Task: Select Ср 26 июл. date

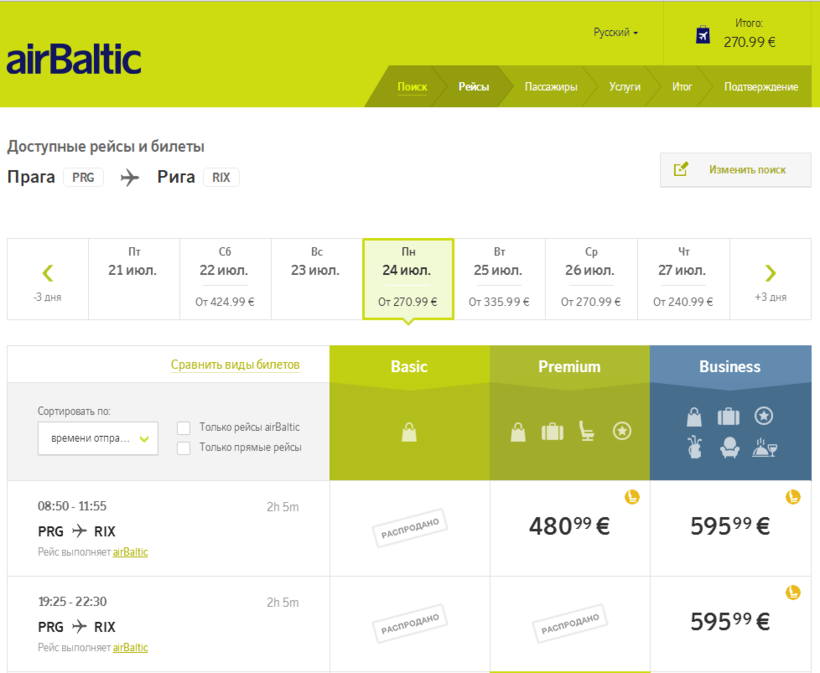Action: pos(591,279)
